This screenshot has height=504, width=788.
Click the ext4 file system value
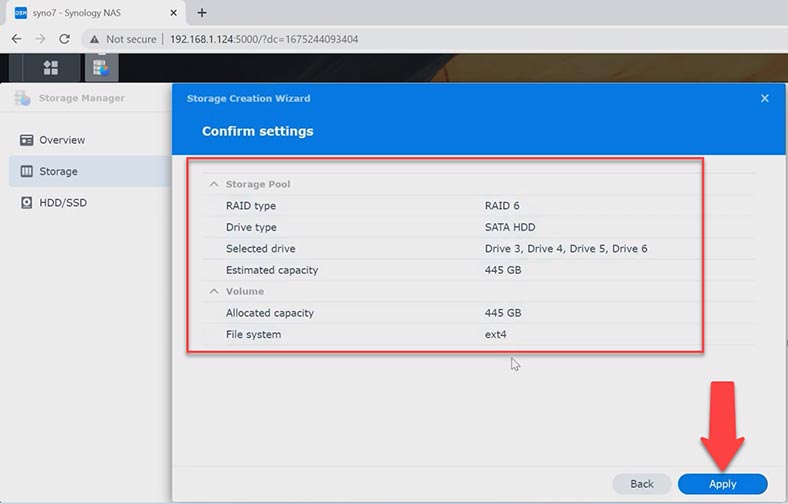coord(495,334)
